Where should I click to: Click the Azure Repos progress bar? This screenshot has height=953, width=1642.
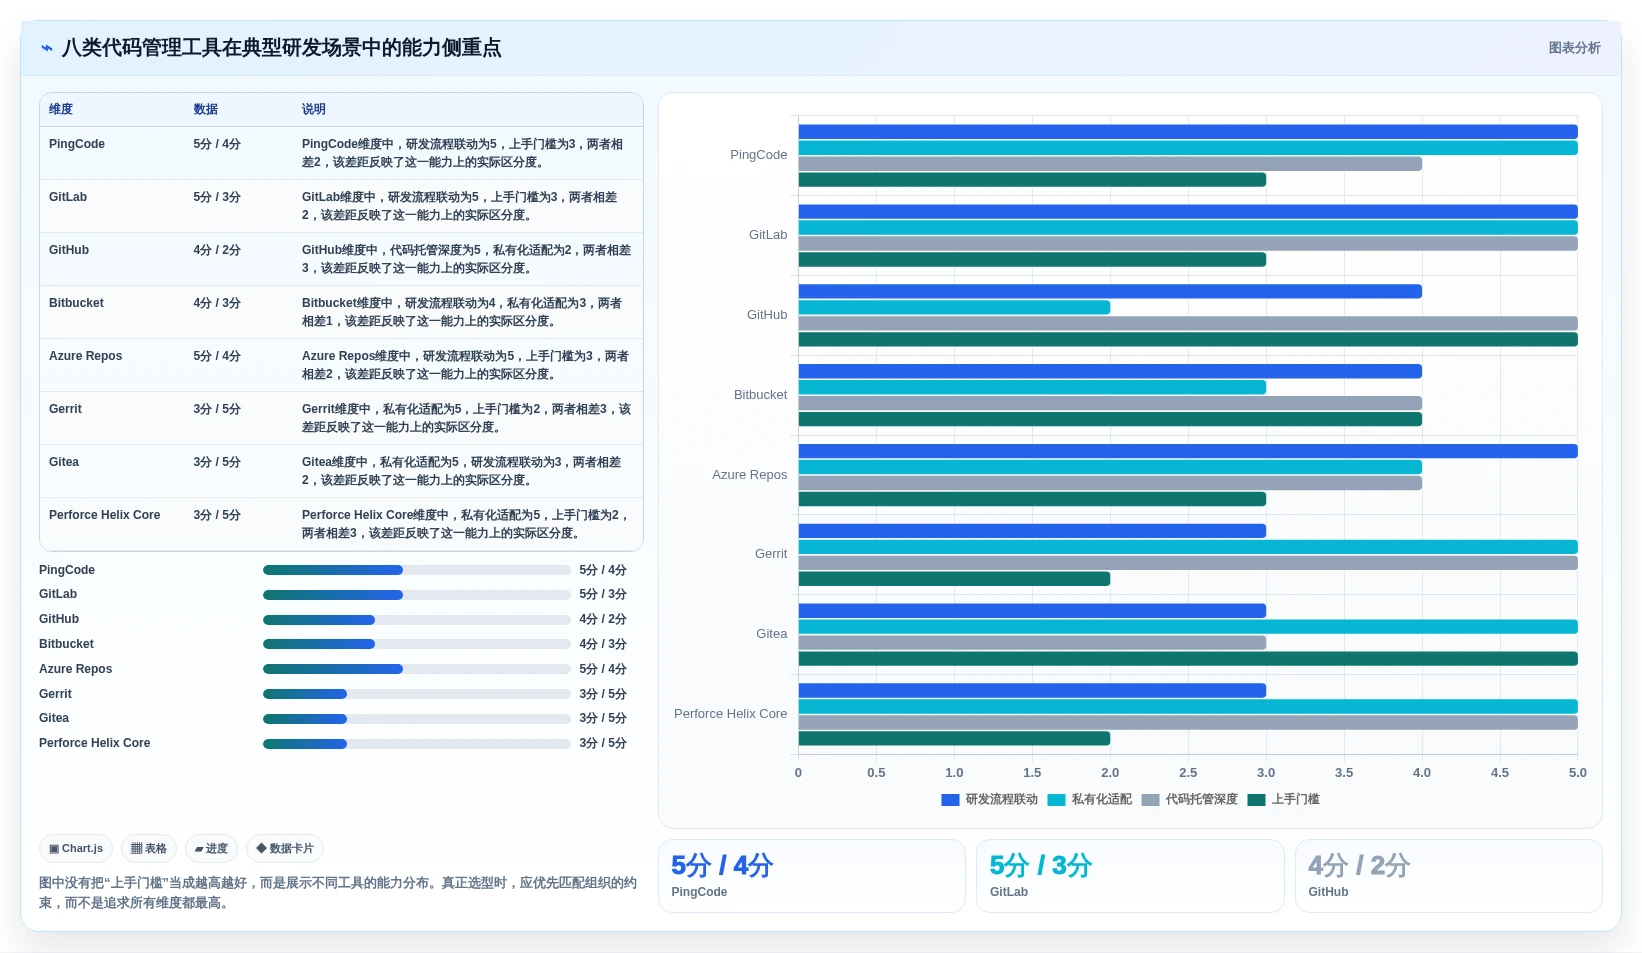click(417, 669)
